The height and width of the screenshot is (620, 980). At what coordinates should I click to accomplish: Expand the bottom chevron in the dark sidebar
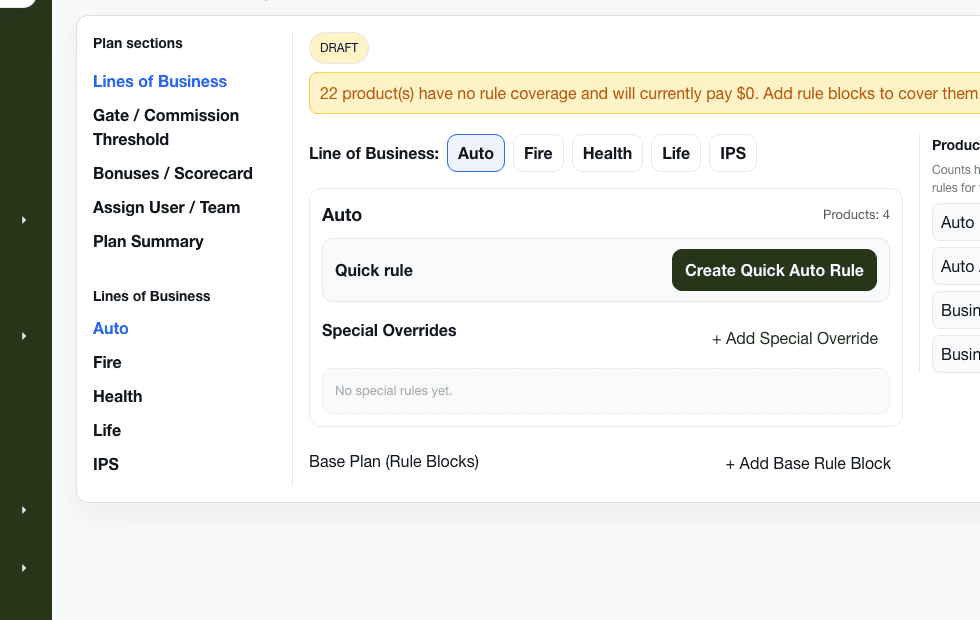(24, 567)
